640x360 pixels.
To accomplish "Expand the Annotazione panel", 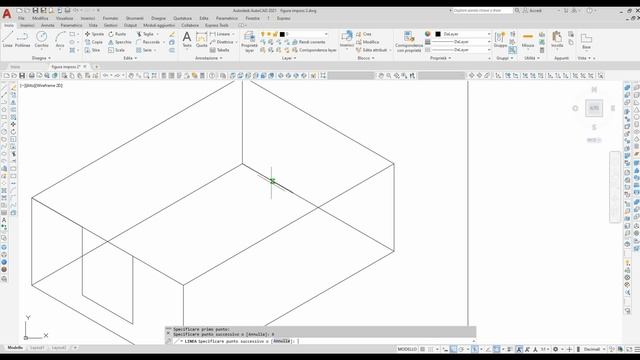I will [209, 58].
